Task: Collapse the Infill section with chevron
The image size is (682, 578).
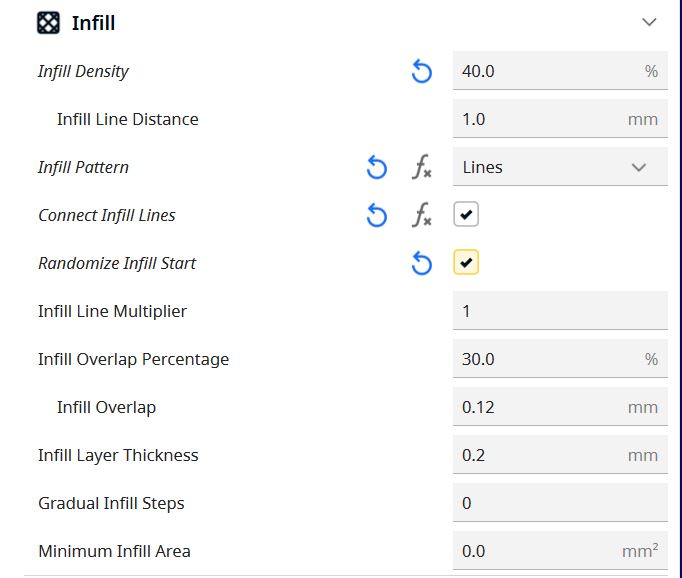Action: click(649, 22)
